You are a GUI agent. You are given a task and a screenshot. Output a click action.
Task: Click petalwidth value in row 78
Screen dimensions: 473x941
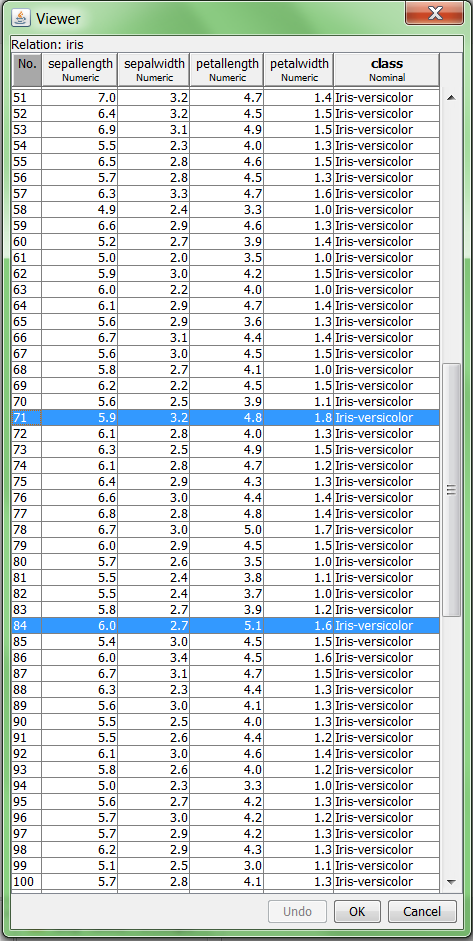coord(299,530)
